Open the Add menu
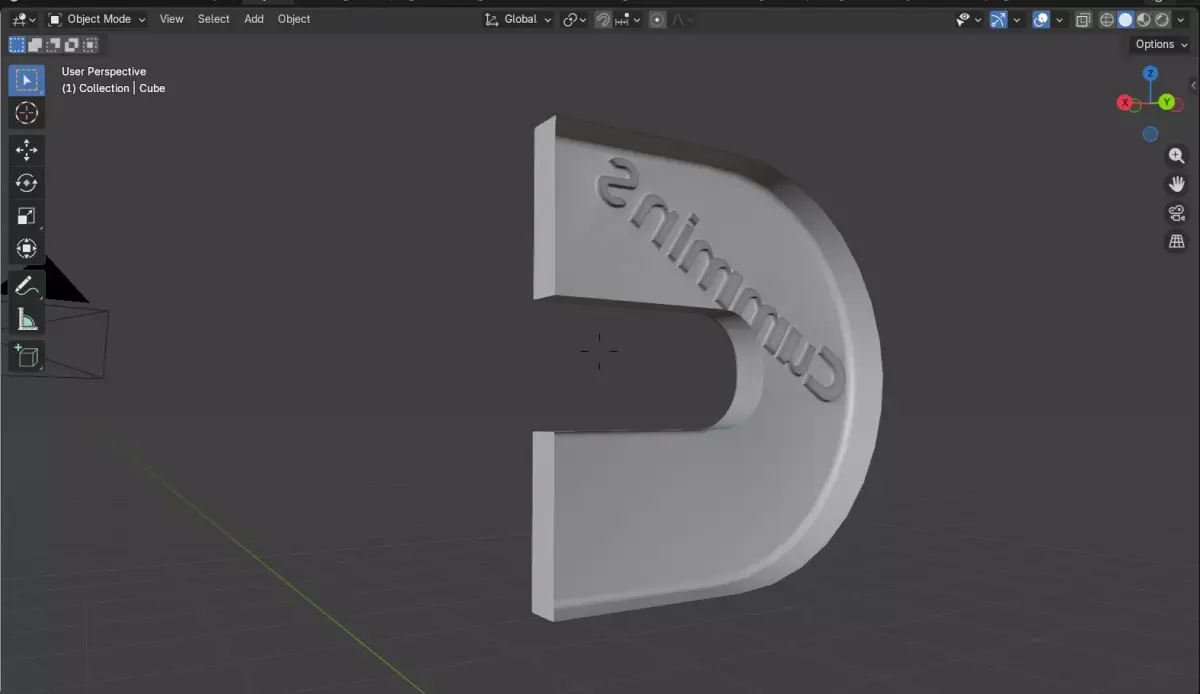 click(x=254, y=19)
